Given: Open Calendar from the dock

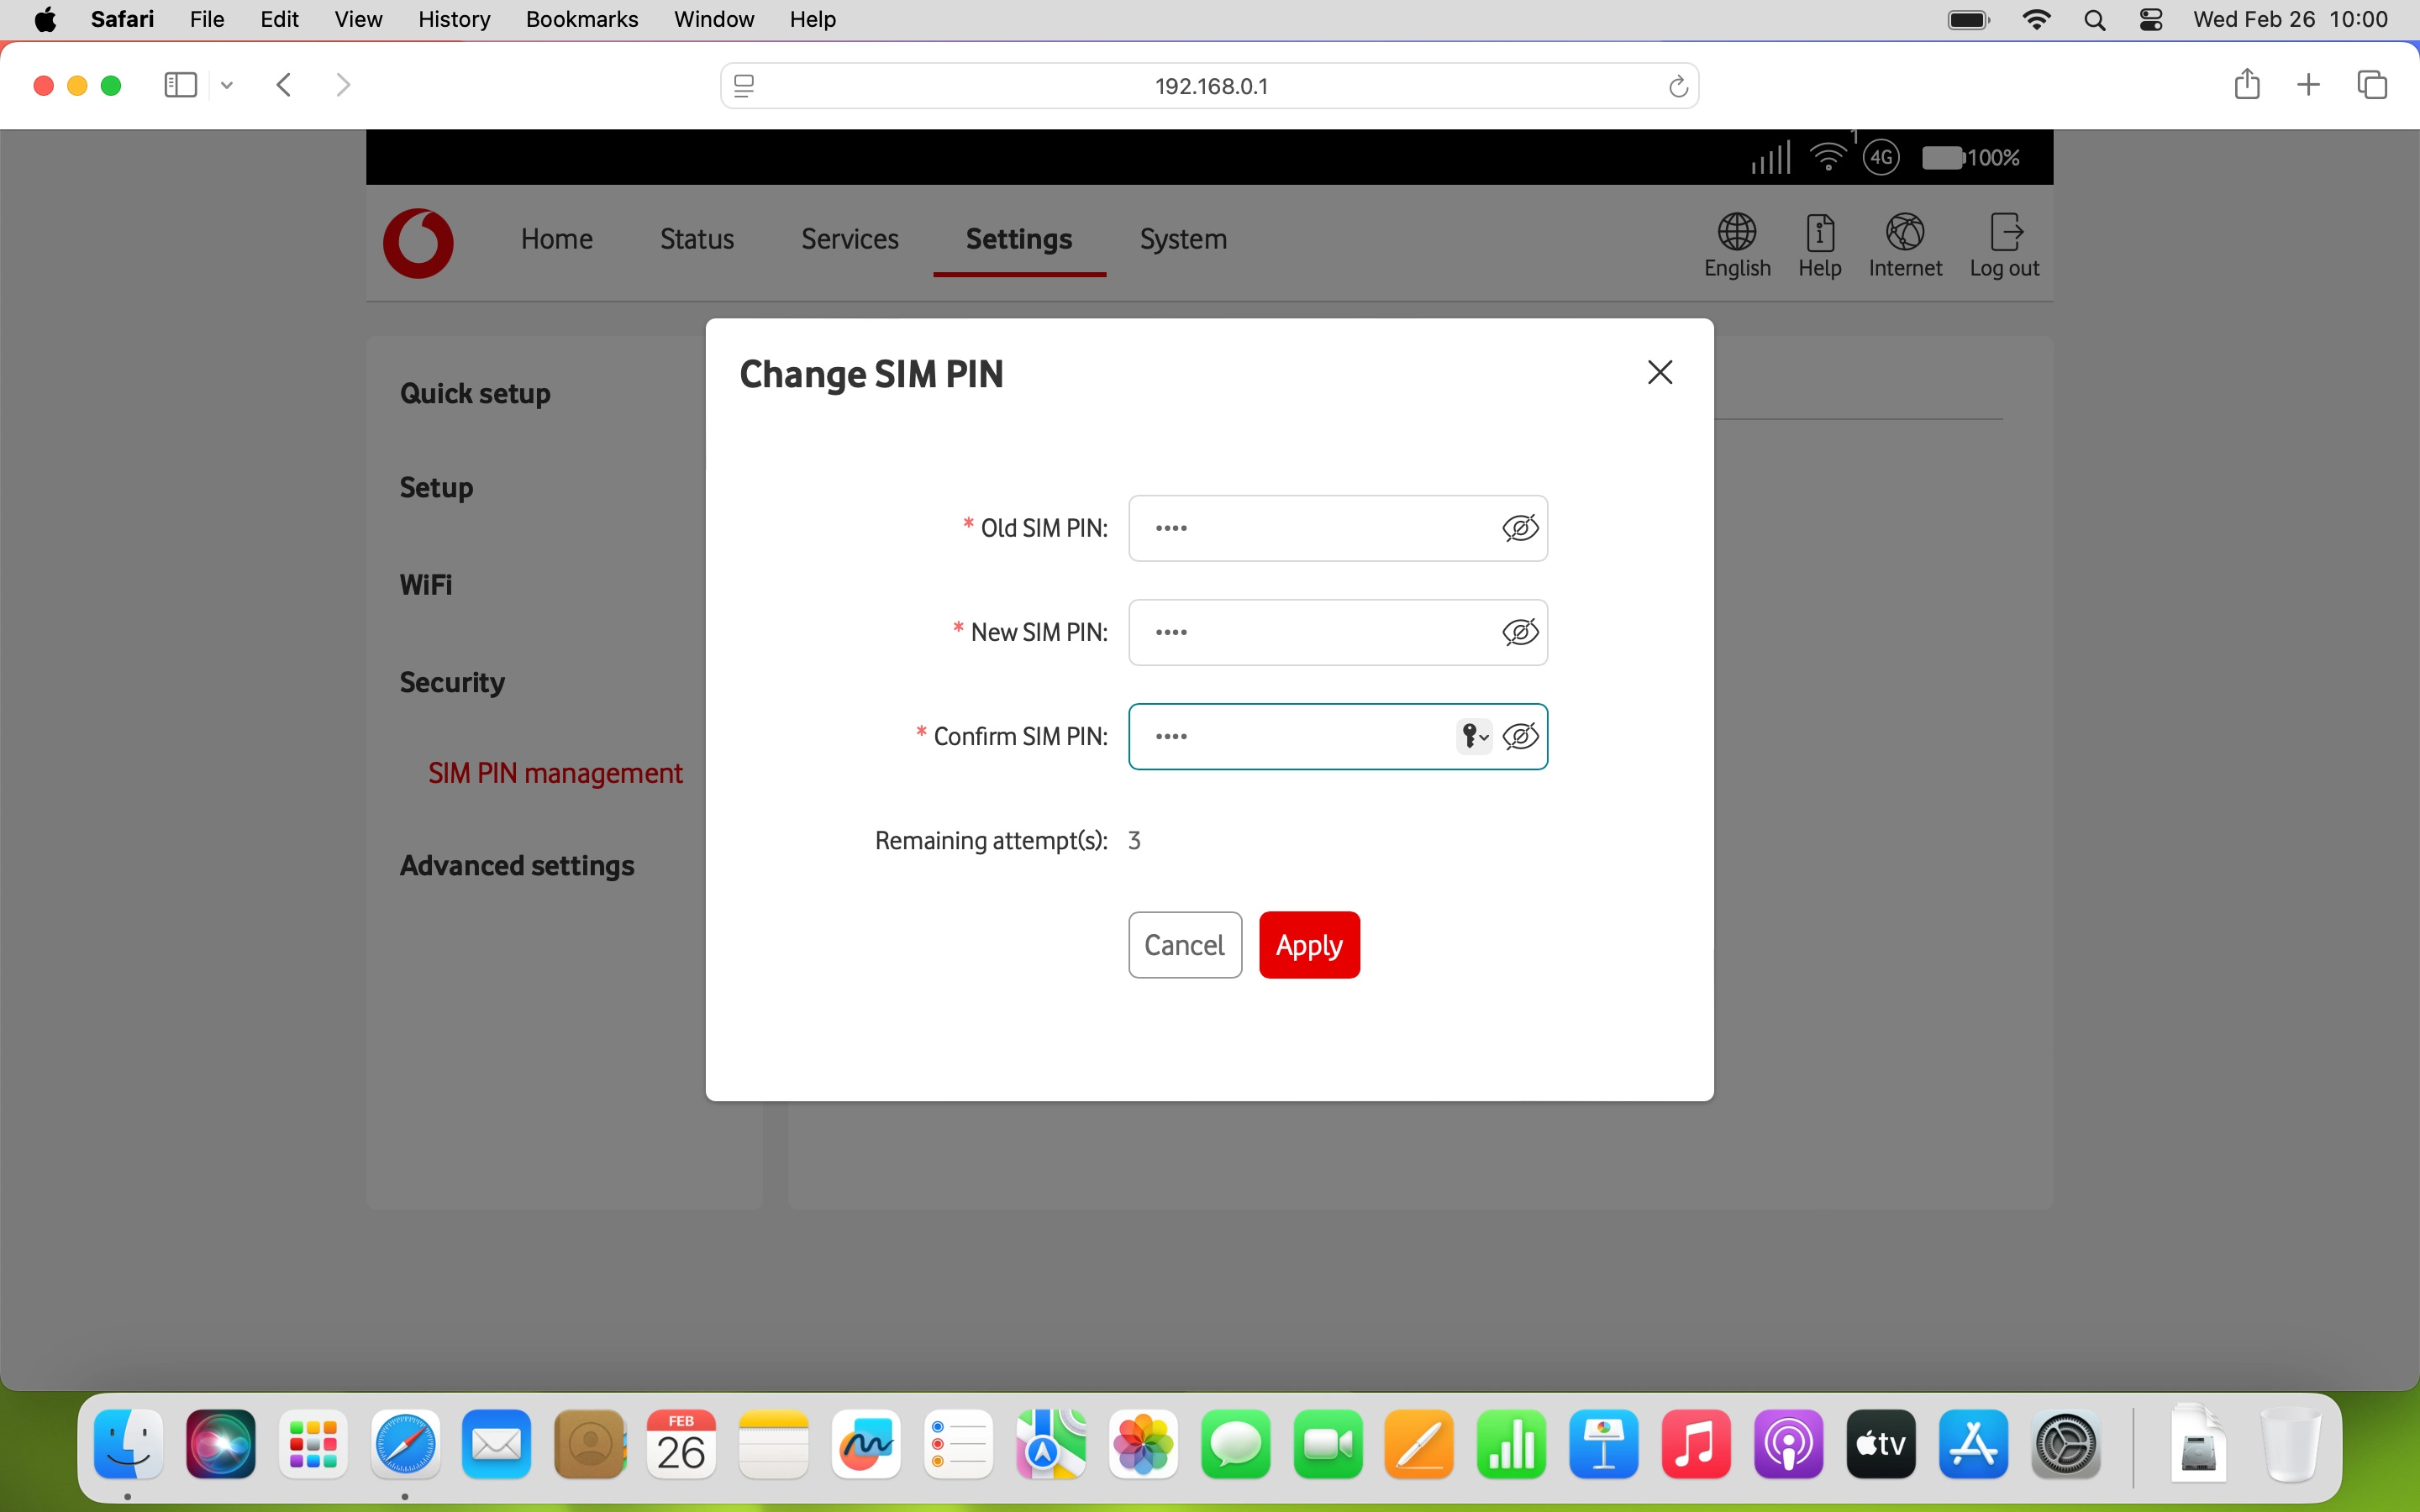Looking at the screenshot, I should (681, 1444).
